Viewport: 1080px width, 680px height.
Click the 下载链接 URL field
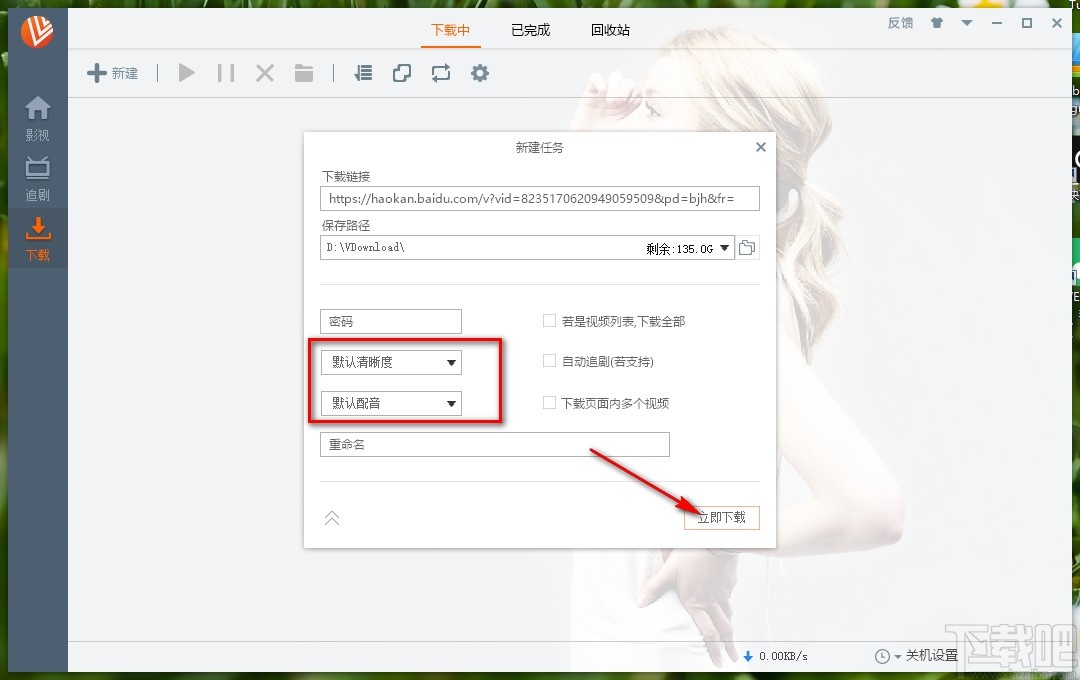point(539,198)
